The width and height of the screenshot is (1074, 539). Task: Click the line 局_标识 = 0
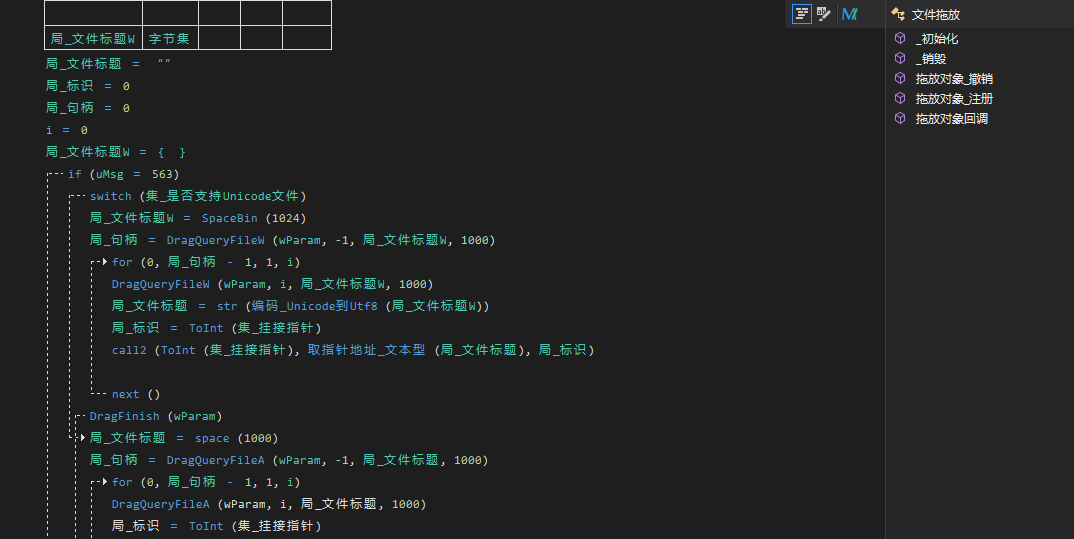tap(88, 86)
